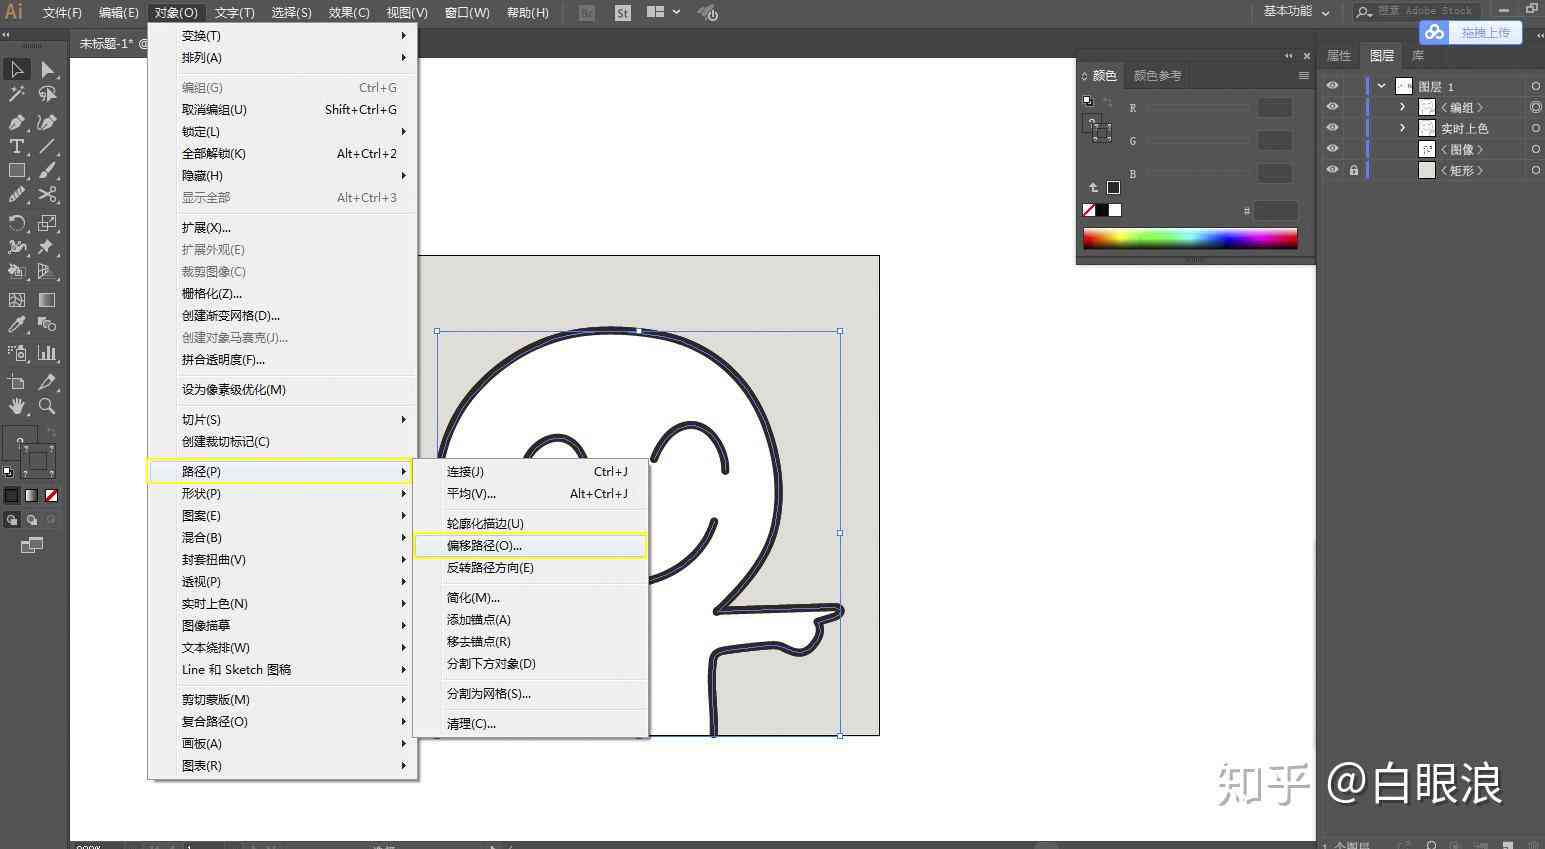The width and height of the screenshot is (1545, 849).
Task: Select the Rotate tool
Action: 17,223
